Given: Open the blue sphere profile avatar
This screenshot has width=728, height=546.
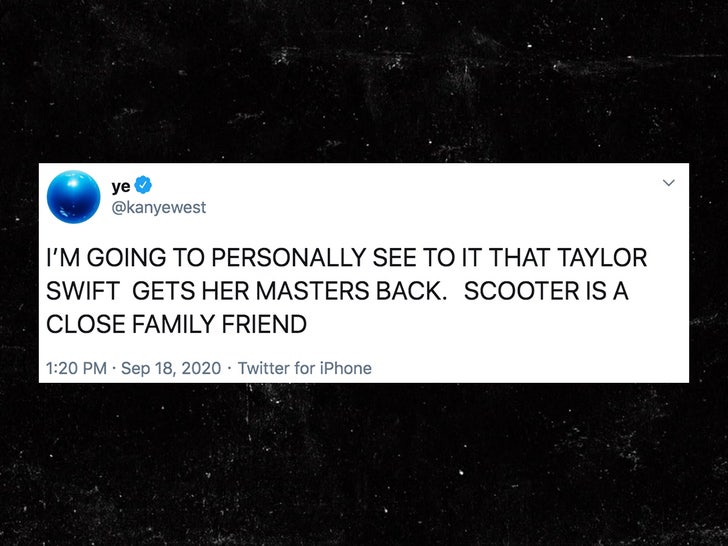Looking at the screenshot, I should click(x=73, y=197).
